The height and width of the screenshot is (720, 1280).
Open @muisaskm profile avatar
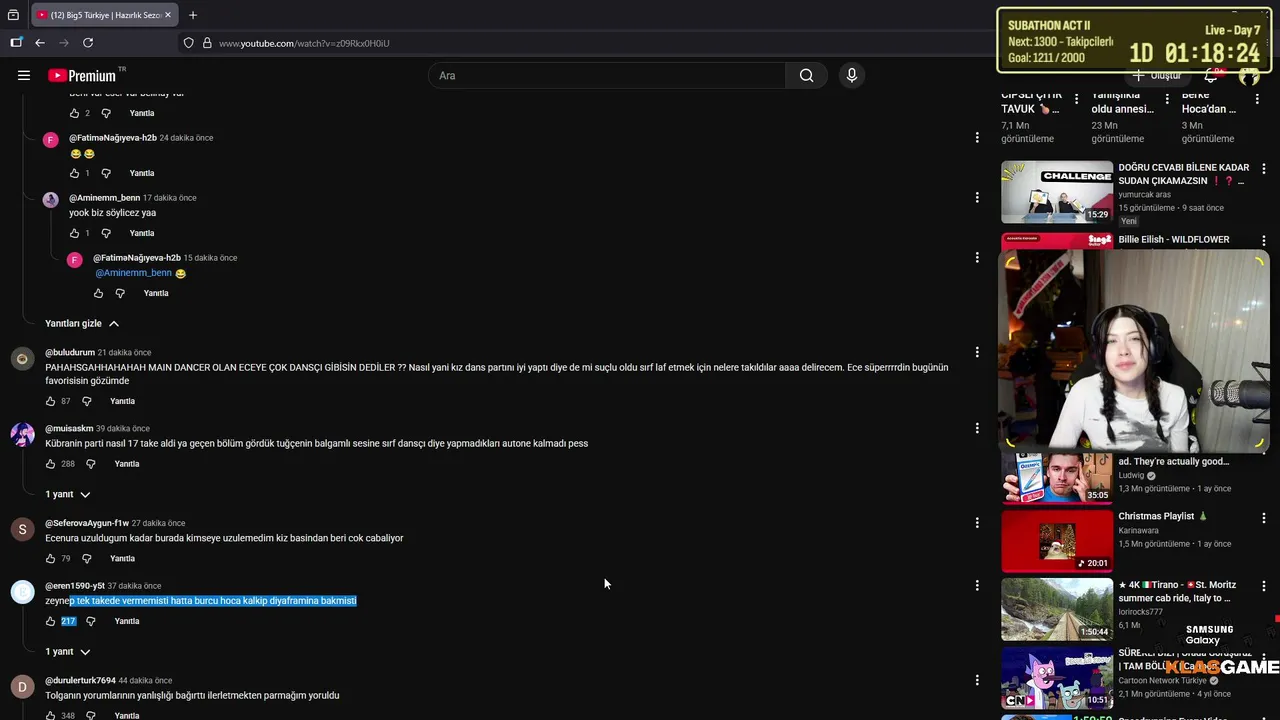pos(22,435)
